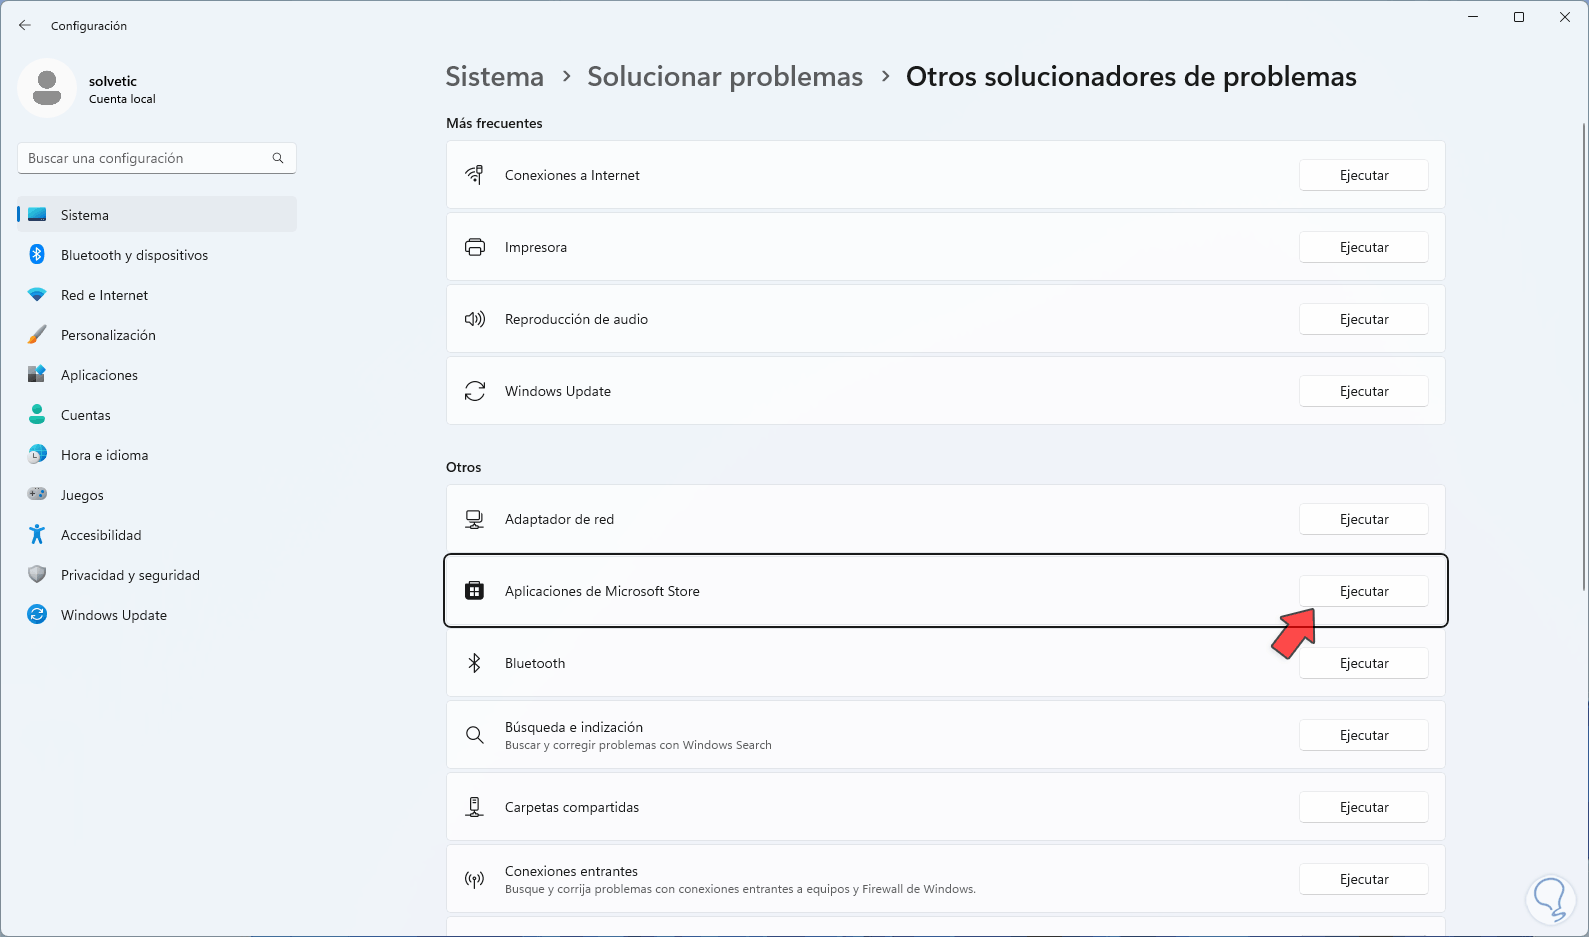Click the back arrow in Configuración
Viewport: 1589px width, 937px height.
pyautogui.click(x=25, y=25)
